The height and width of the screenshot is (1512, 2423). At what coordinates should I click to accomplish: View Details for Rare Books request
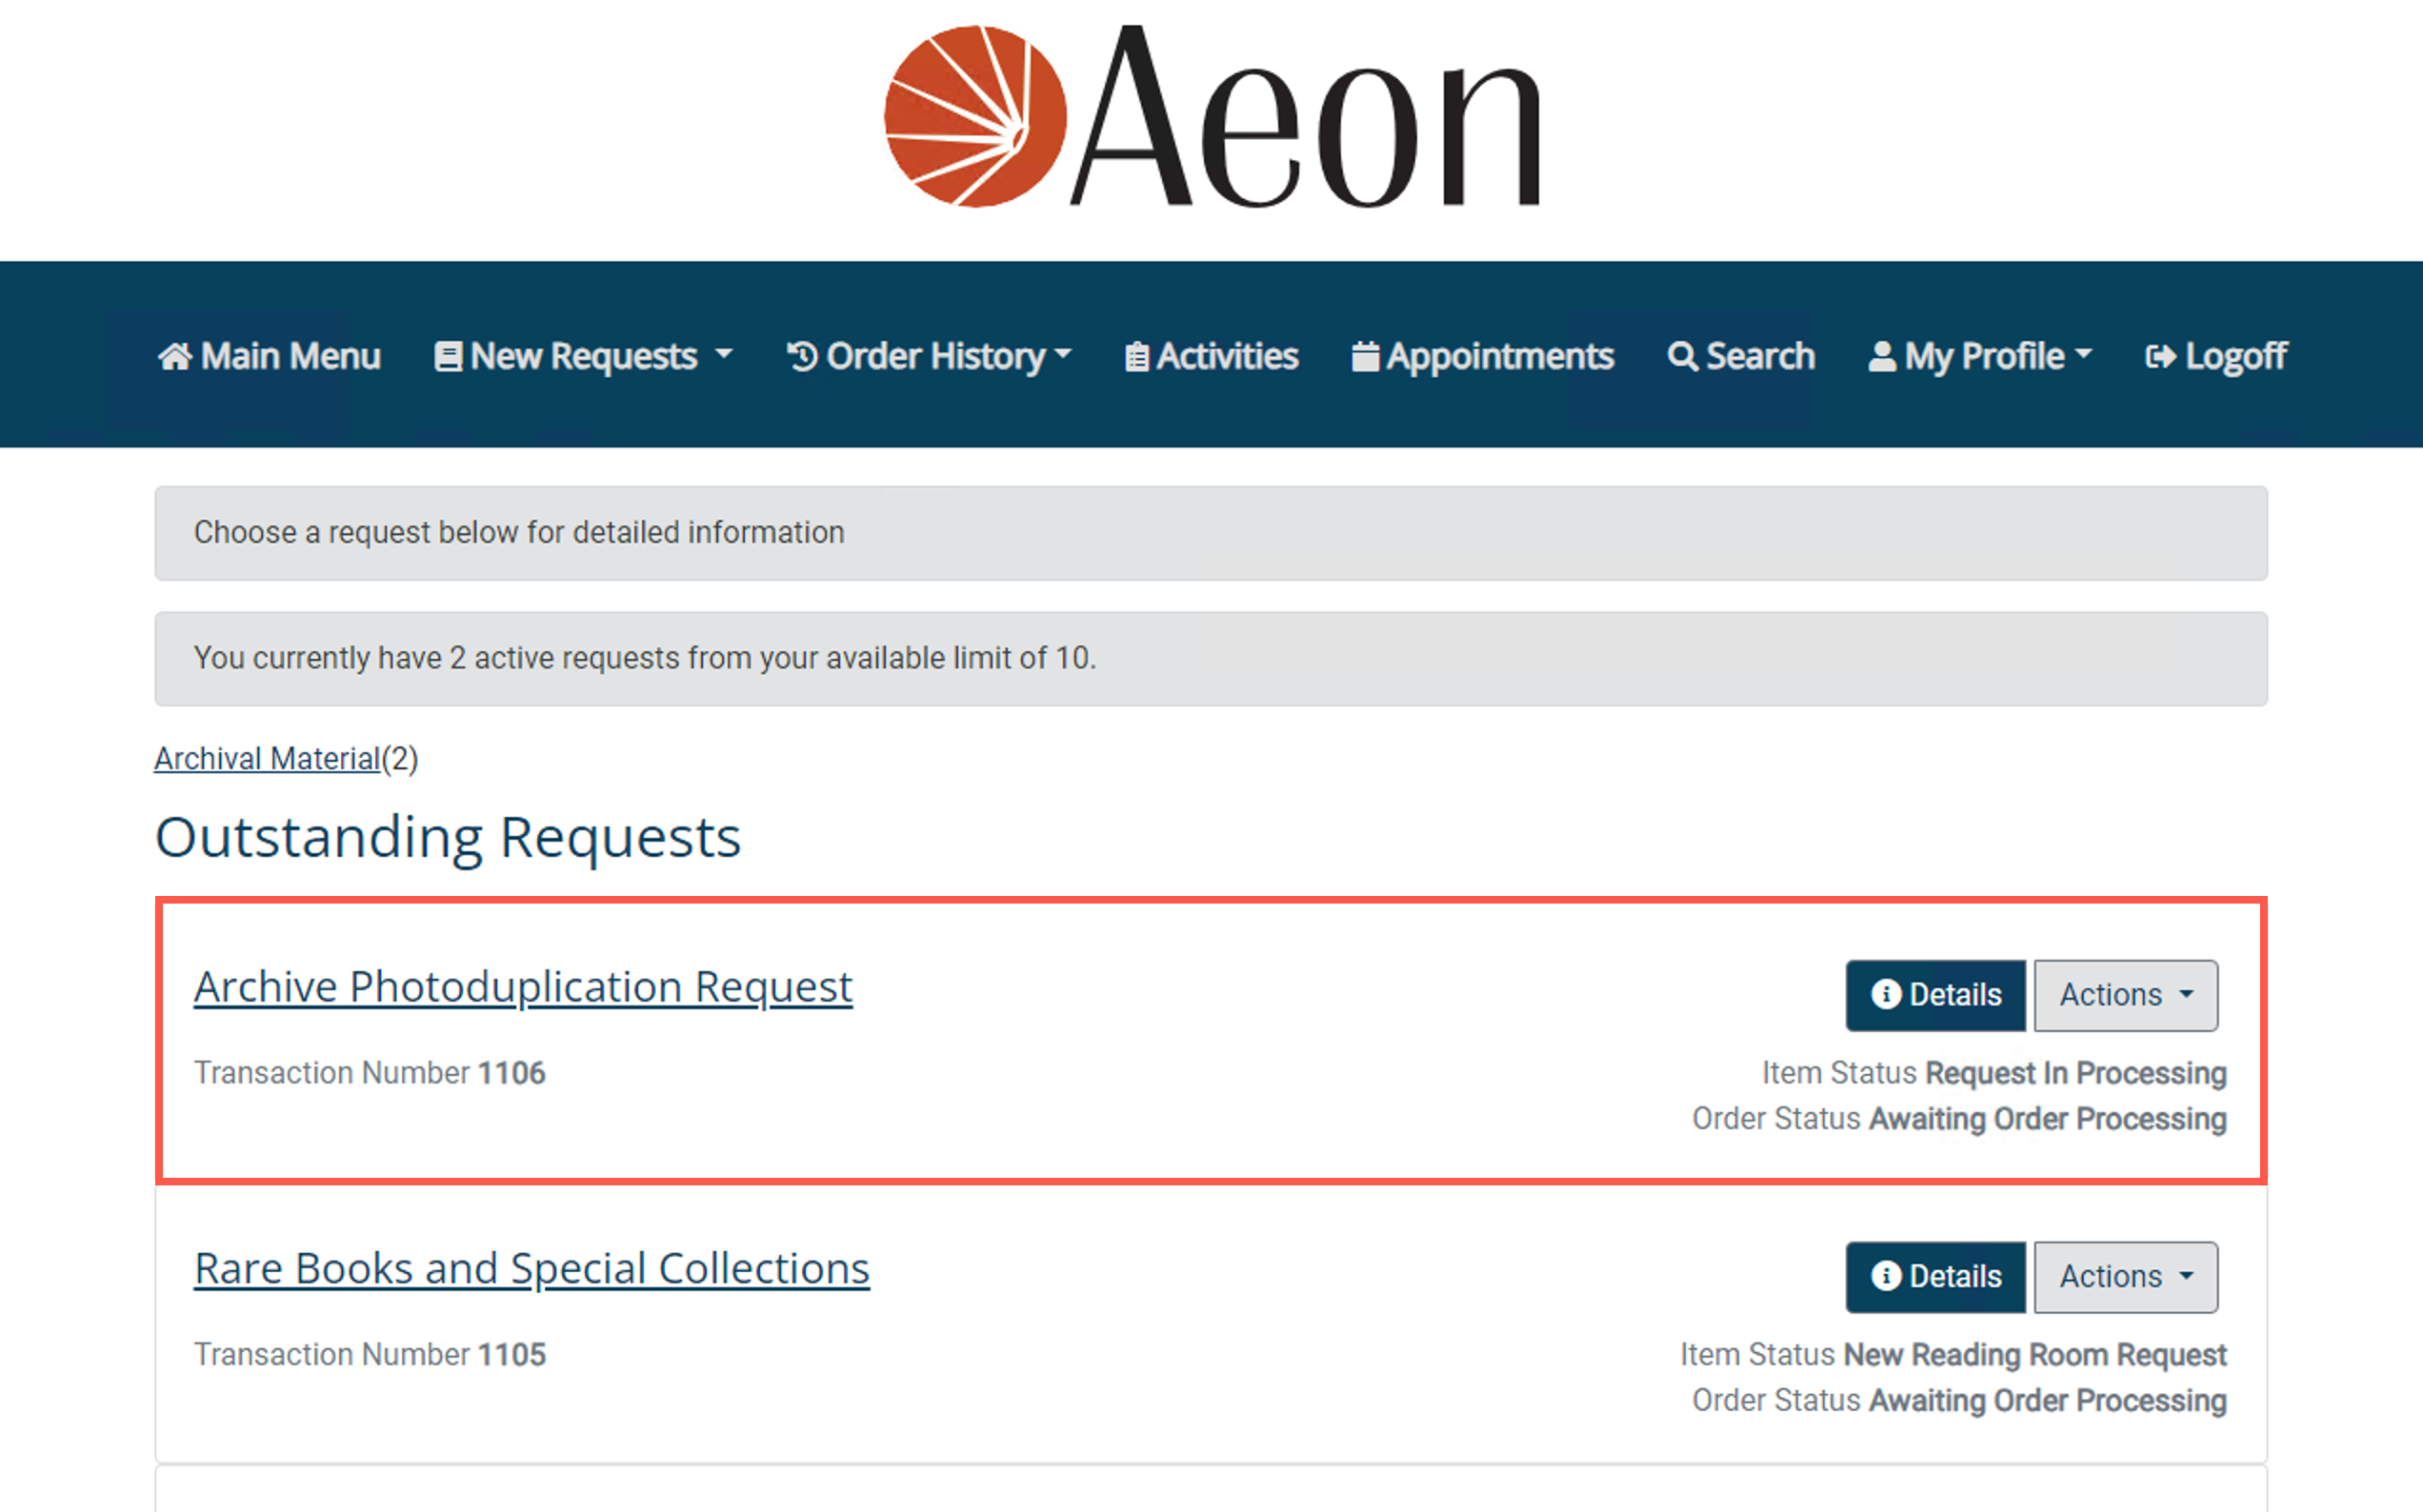tap(1935, 1277)
